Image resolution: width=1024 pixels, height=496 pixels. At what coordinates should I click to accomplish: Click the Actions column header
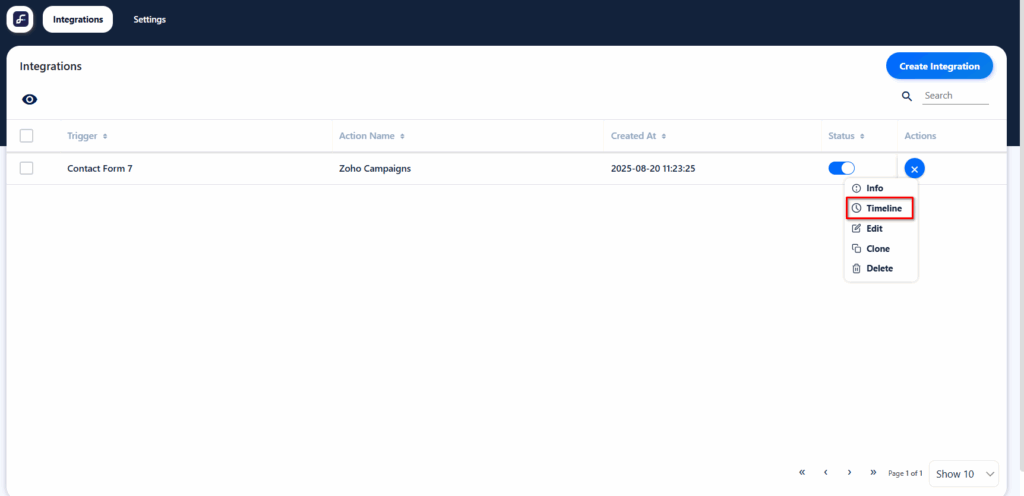tap(920, 136)
